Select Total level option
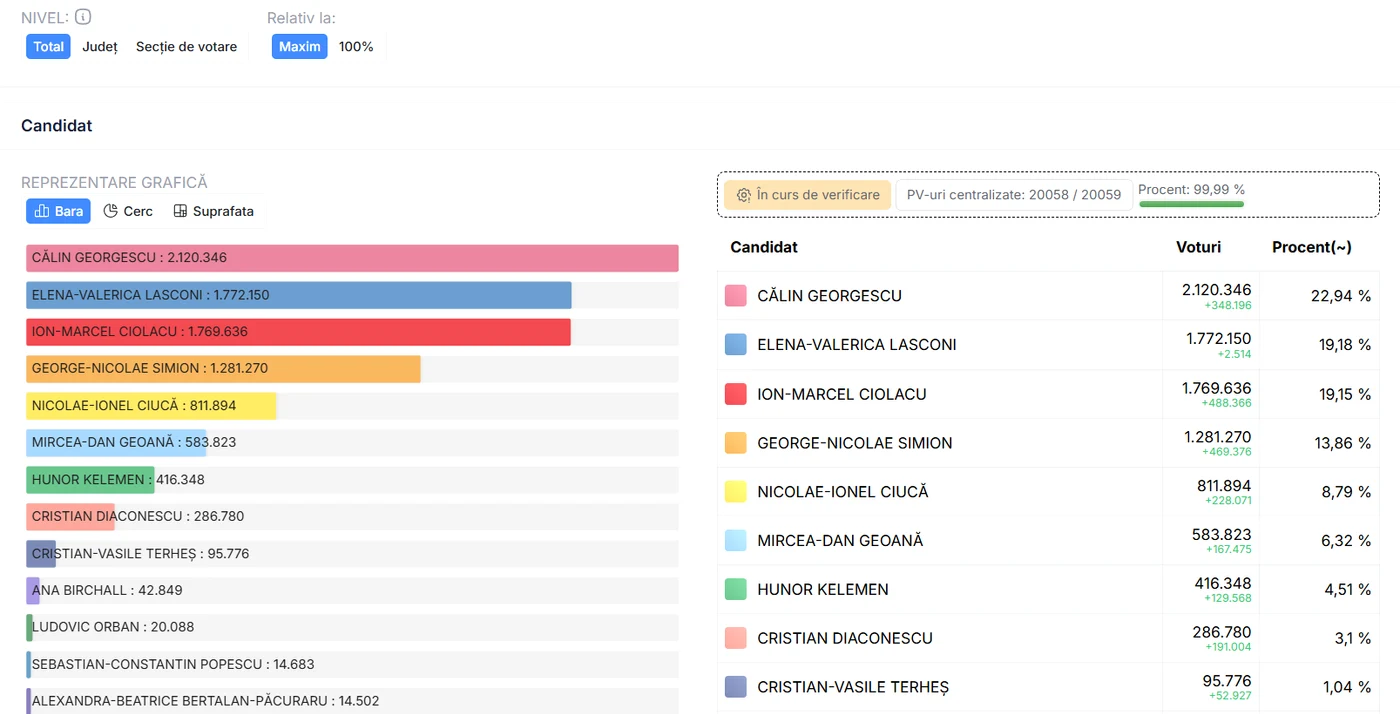The height and width of the screenshot is (714, 1400). 48,46
